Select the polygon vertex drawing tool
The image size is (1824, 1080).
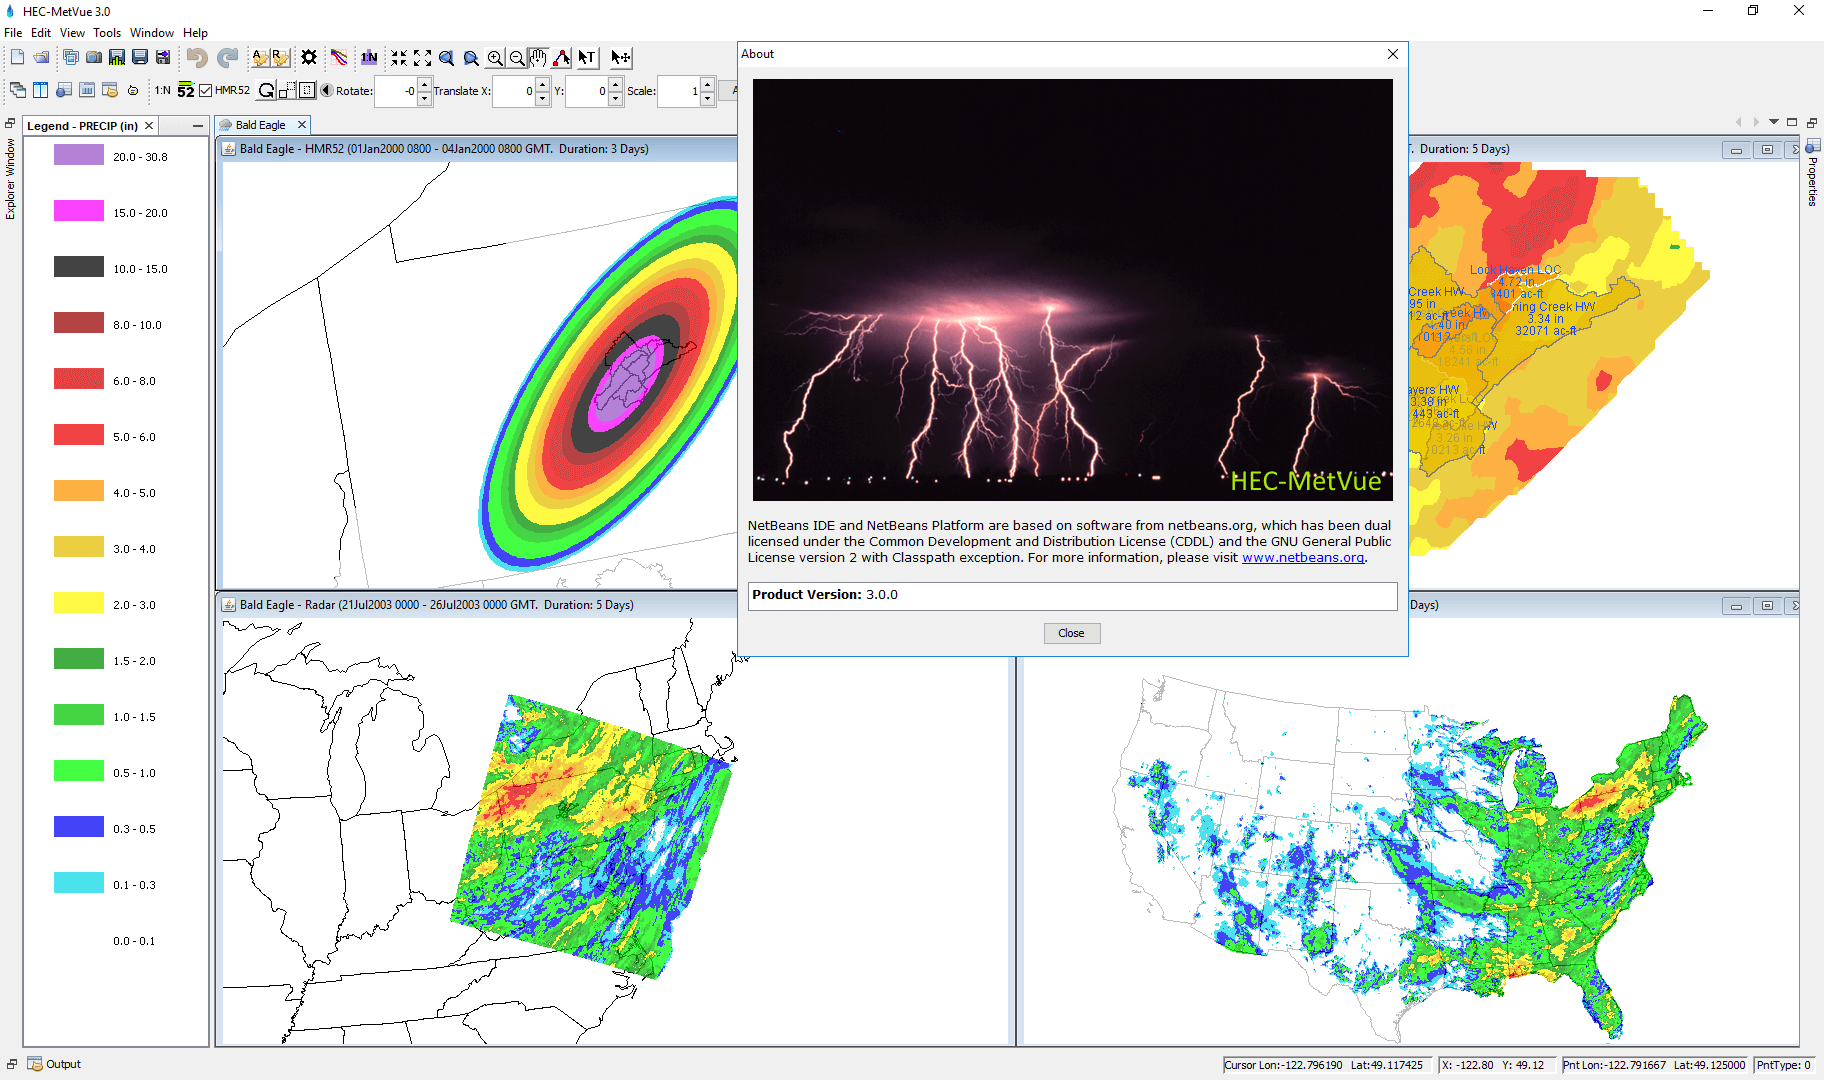562,58
